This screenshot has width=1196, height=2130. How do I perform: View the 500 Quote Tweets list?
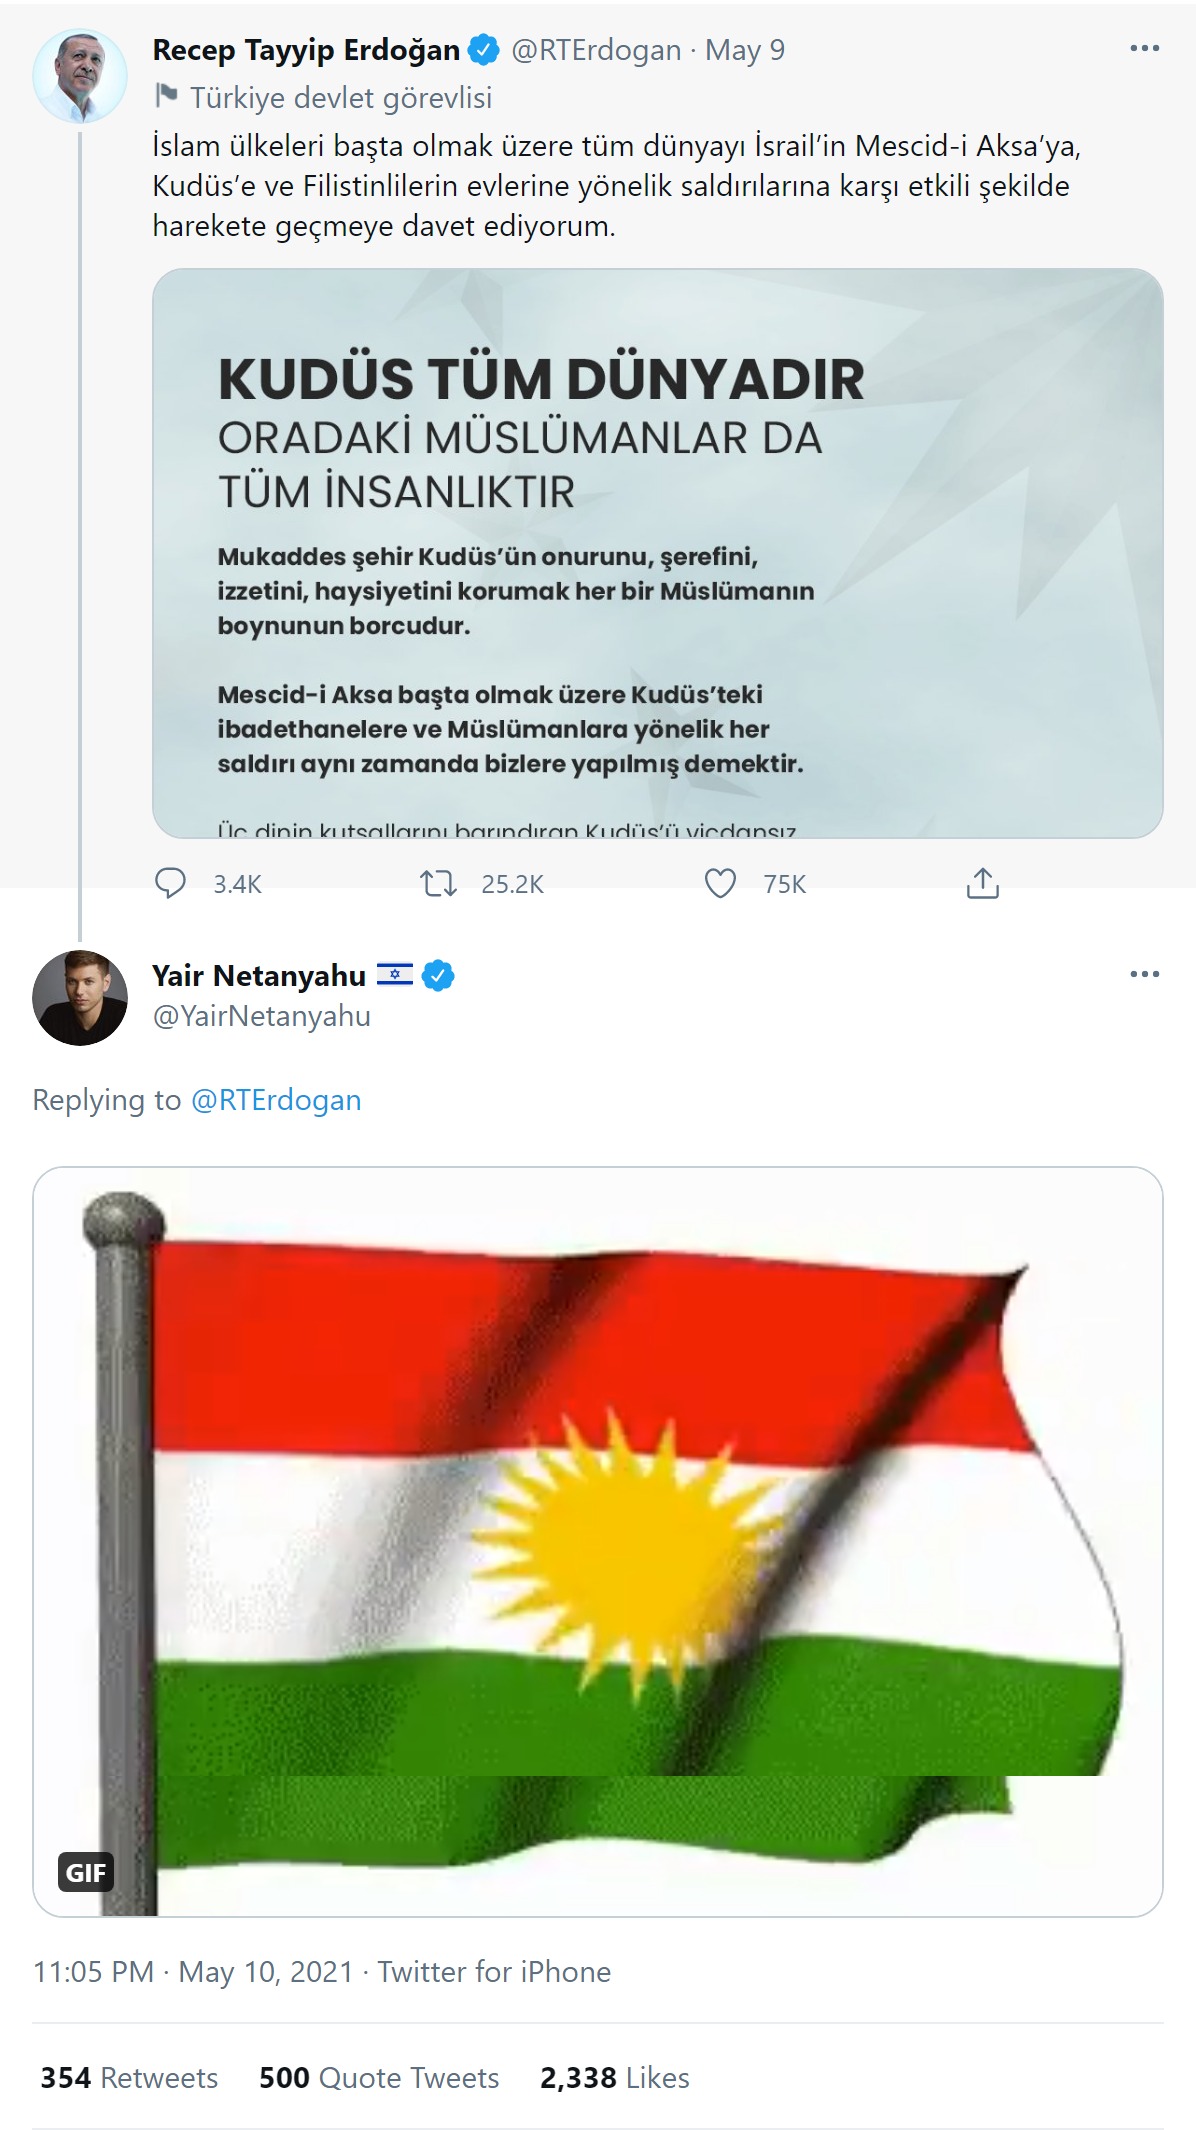pos(379,2077)
